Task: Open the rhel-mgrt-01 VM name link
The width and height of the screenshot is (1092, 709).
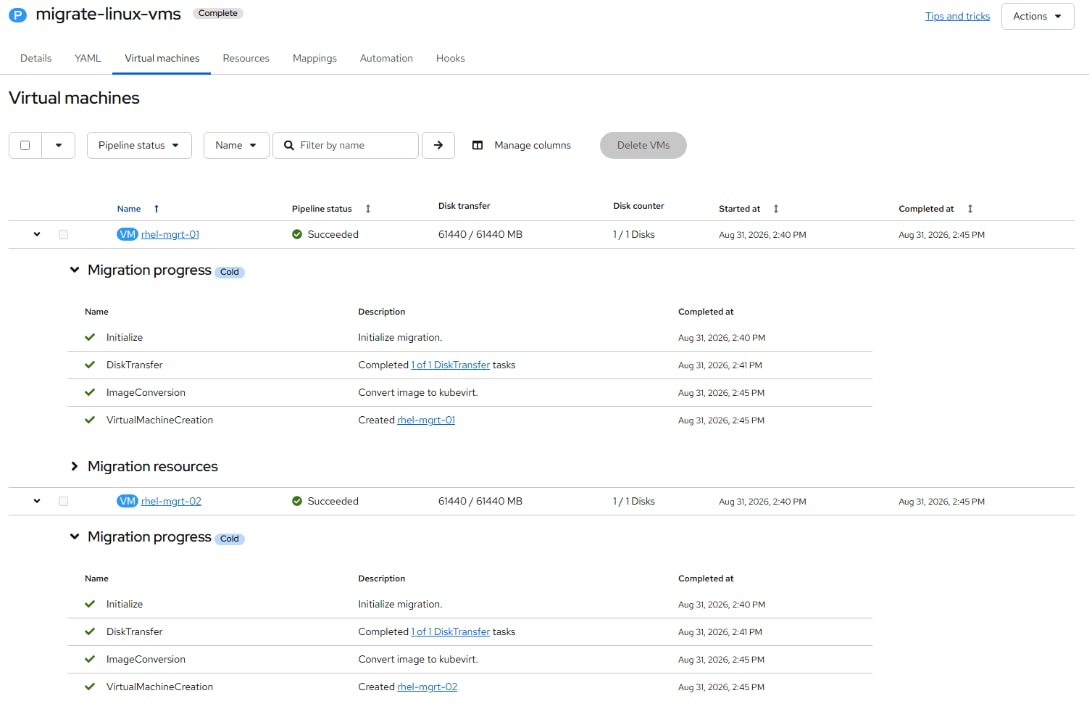Action: click(x=170, y=235)
